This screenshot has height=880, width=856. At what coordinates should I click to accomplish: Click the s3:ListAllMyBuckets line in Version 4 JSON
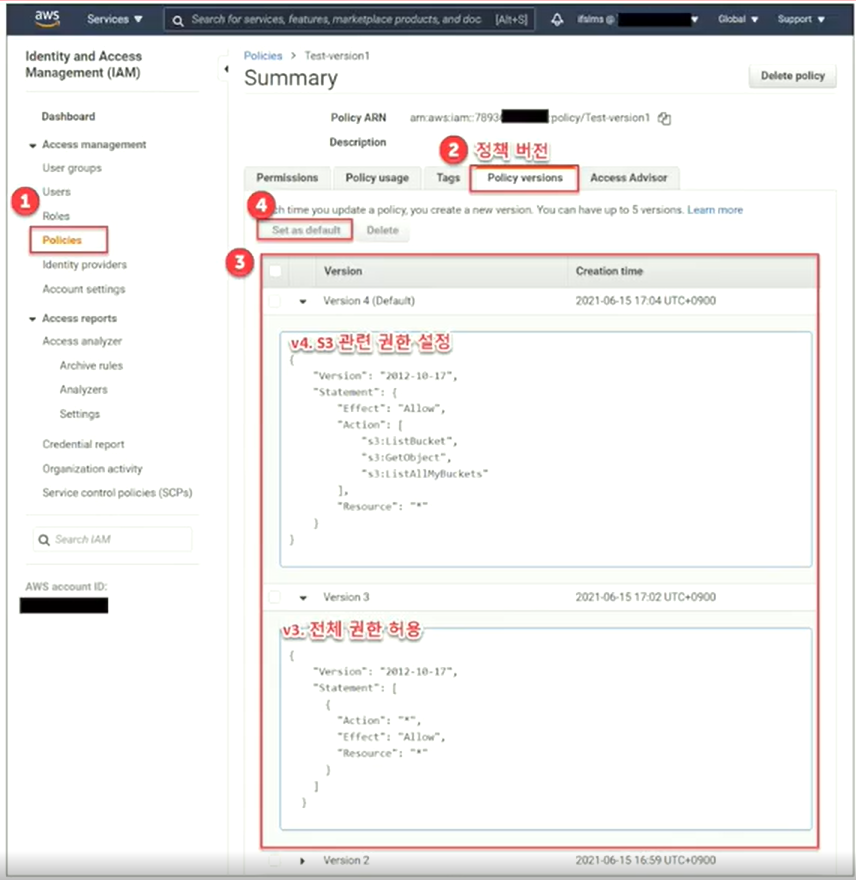click(x=425, y=474)
